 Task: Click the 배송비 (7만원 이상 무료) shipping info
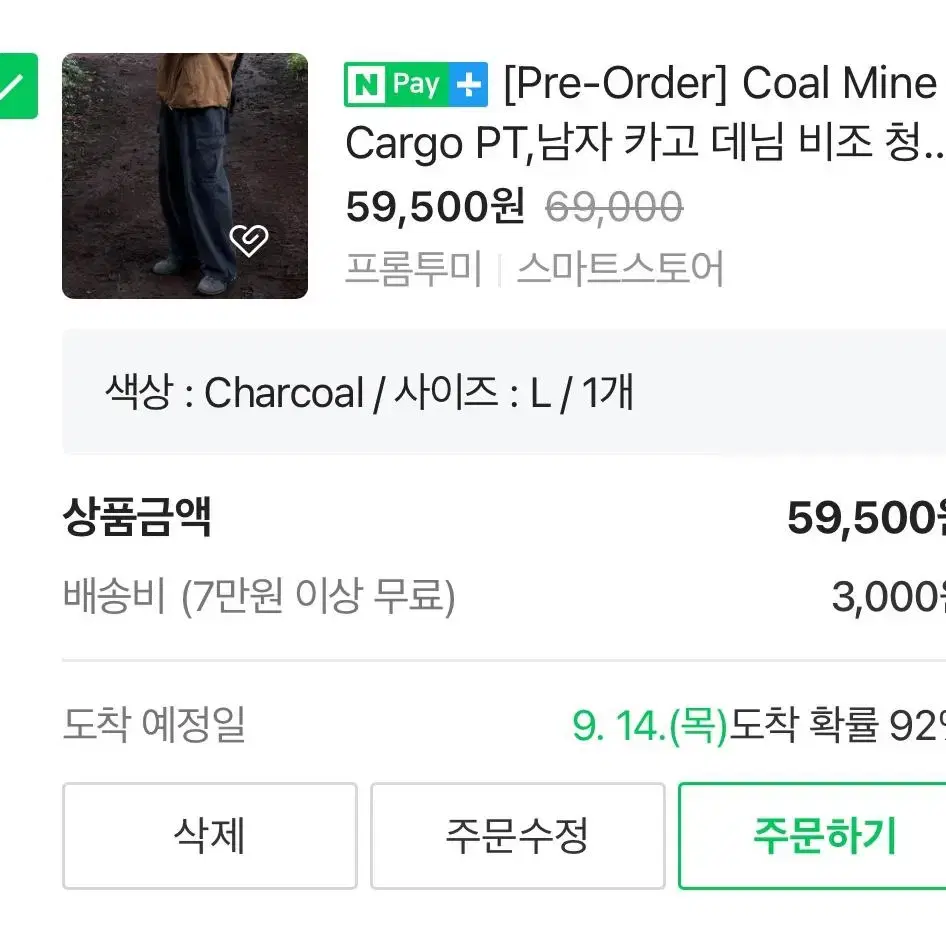click(259, 596)
